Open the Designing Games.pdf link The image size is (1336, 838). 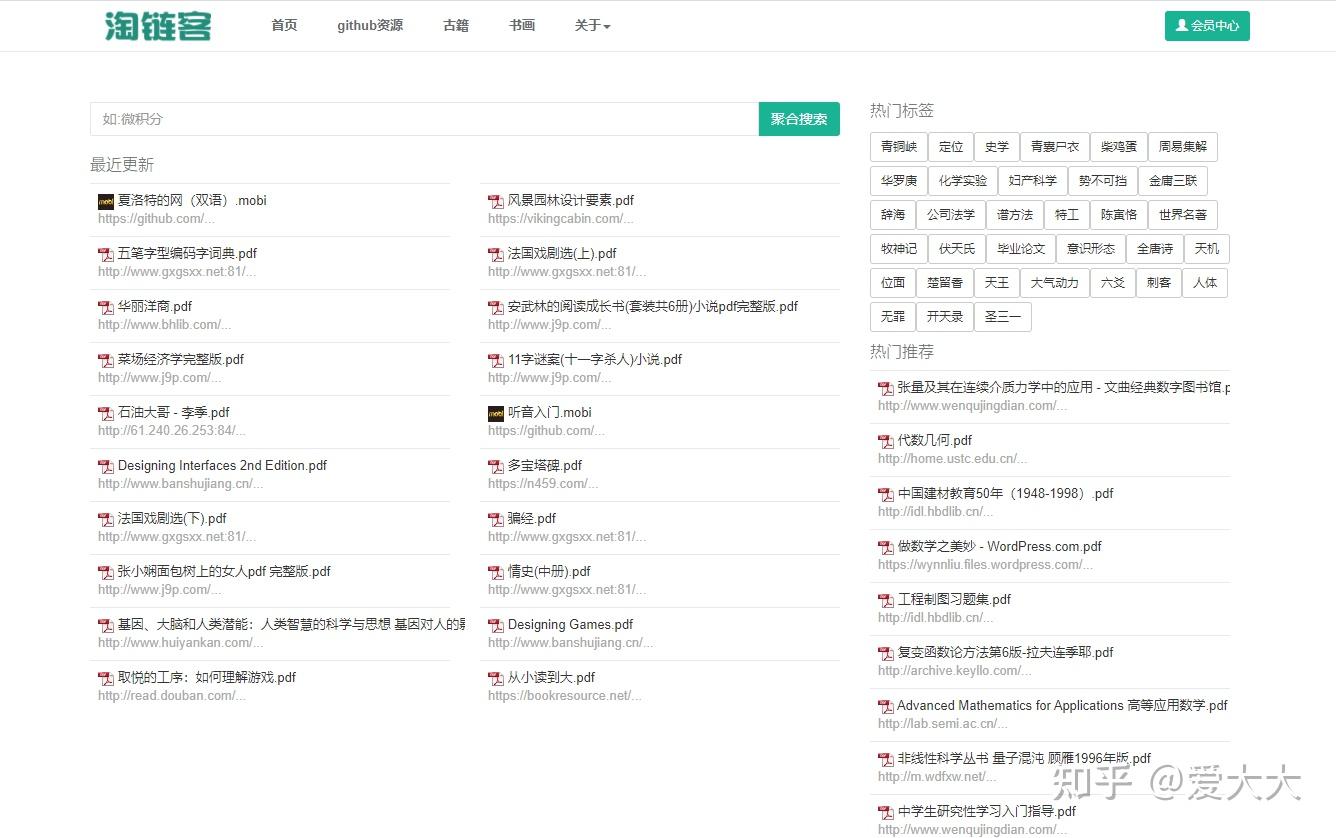570,625
